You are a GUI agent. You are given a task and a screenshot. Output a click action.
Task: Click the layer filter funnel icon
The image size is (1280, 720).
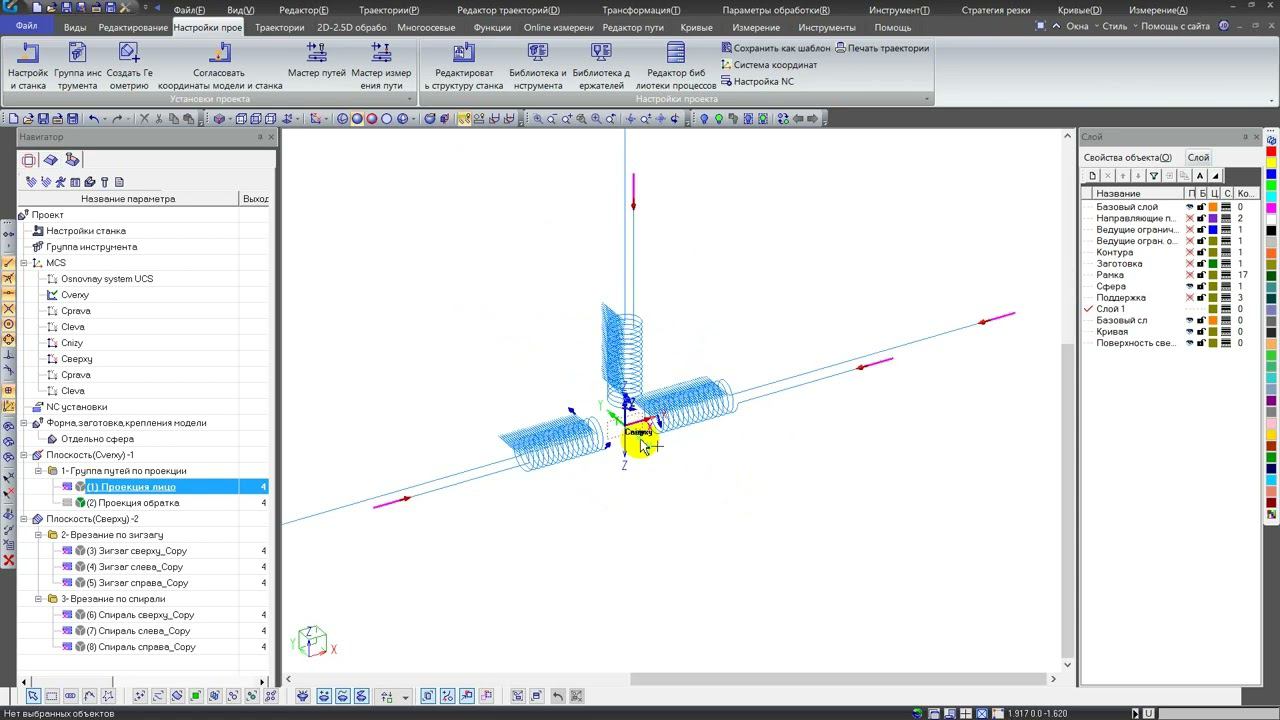pyautogui.click(x=1153, y=176)
